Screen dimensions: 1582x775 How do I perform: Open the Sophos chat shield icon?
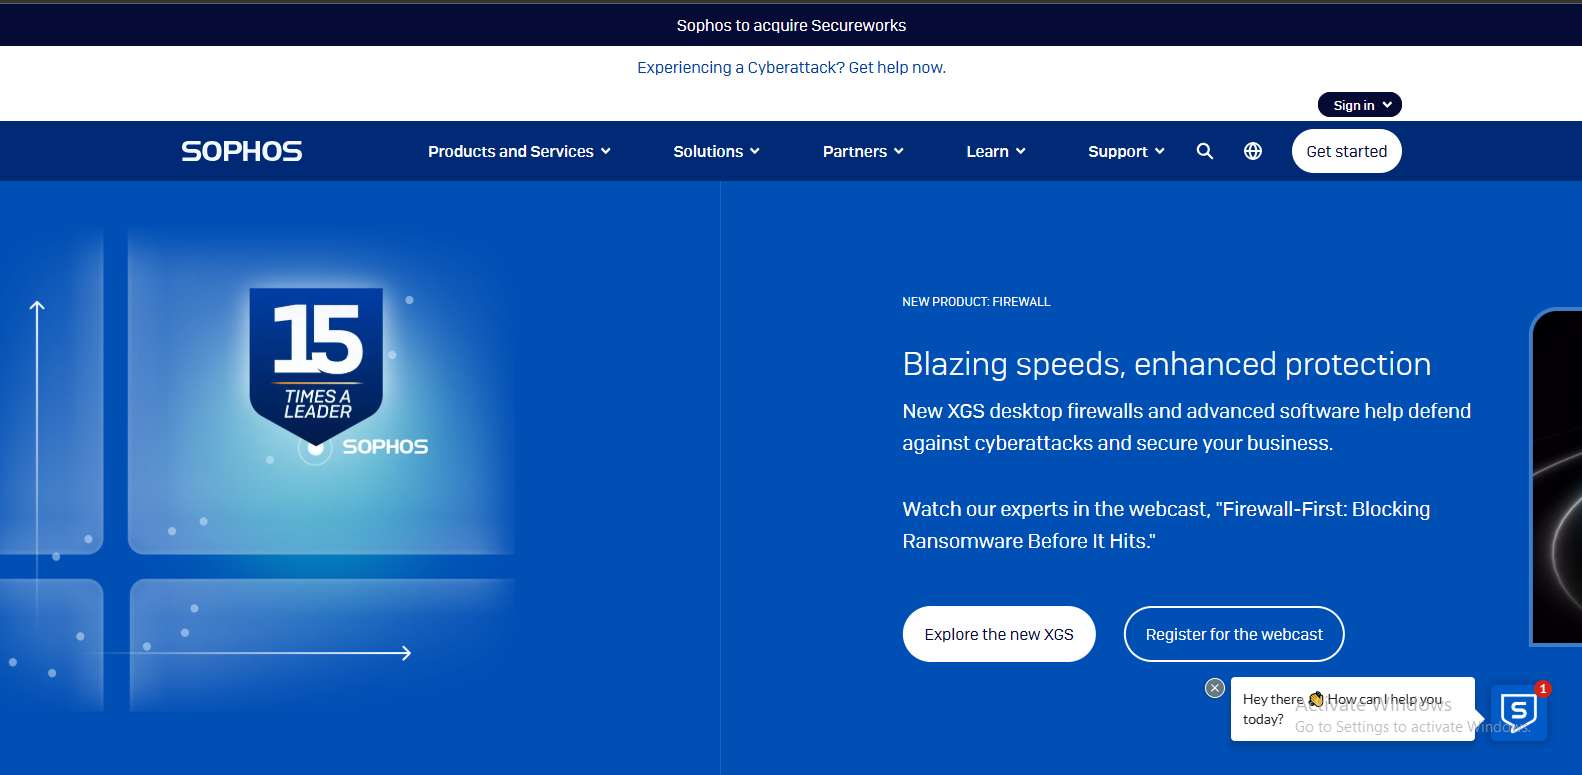pyautogui.click(x=1518, y=712)
